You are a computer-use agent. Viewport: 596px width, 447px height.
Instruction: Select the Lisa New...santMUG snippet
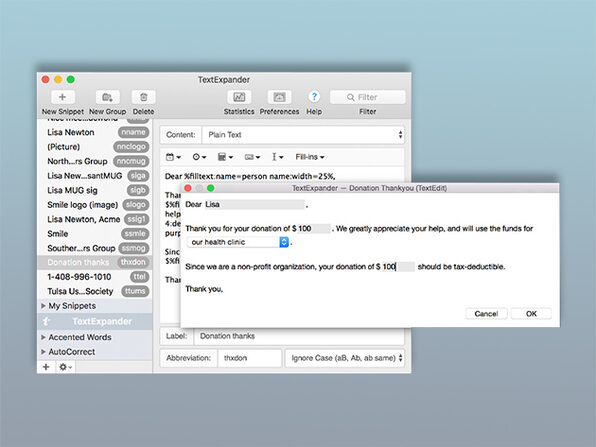pos(95,176)
